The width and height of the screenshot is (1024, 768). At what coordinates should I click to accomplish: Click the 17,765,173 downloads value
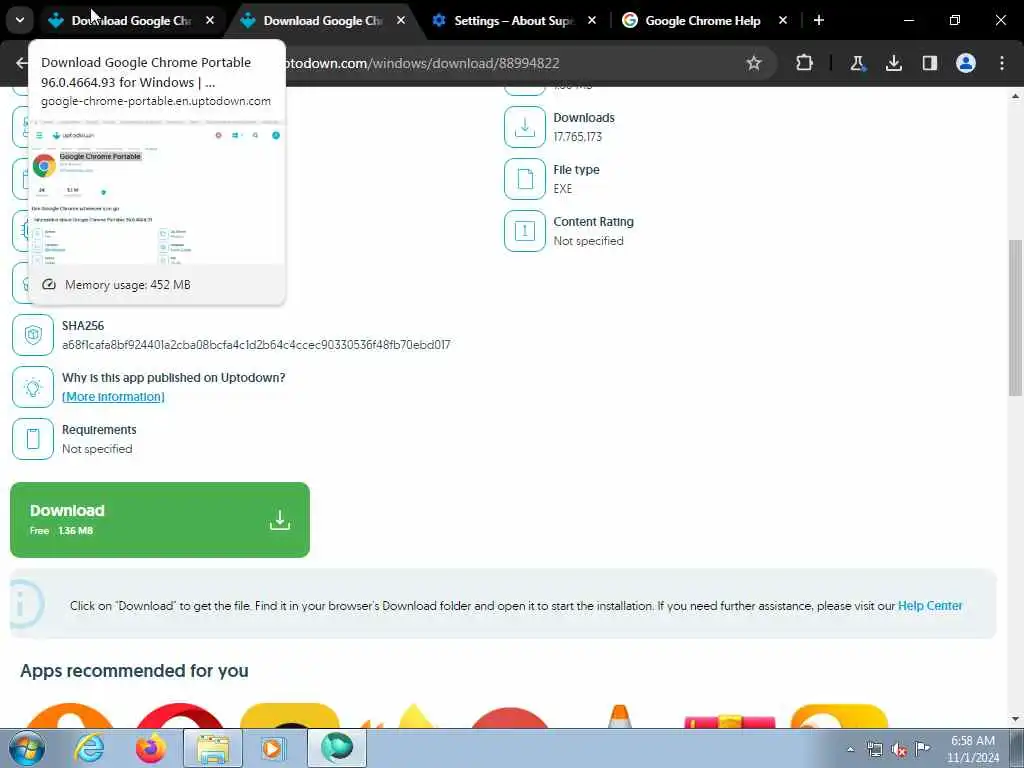[x=578, y=136]
